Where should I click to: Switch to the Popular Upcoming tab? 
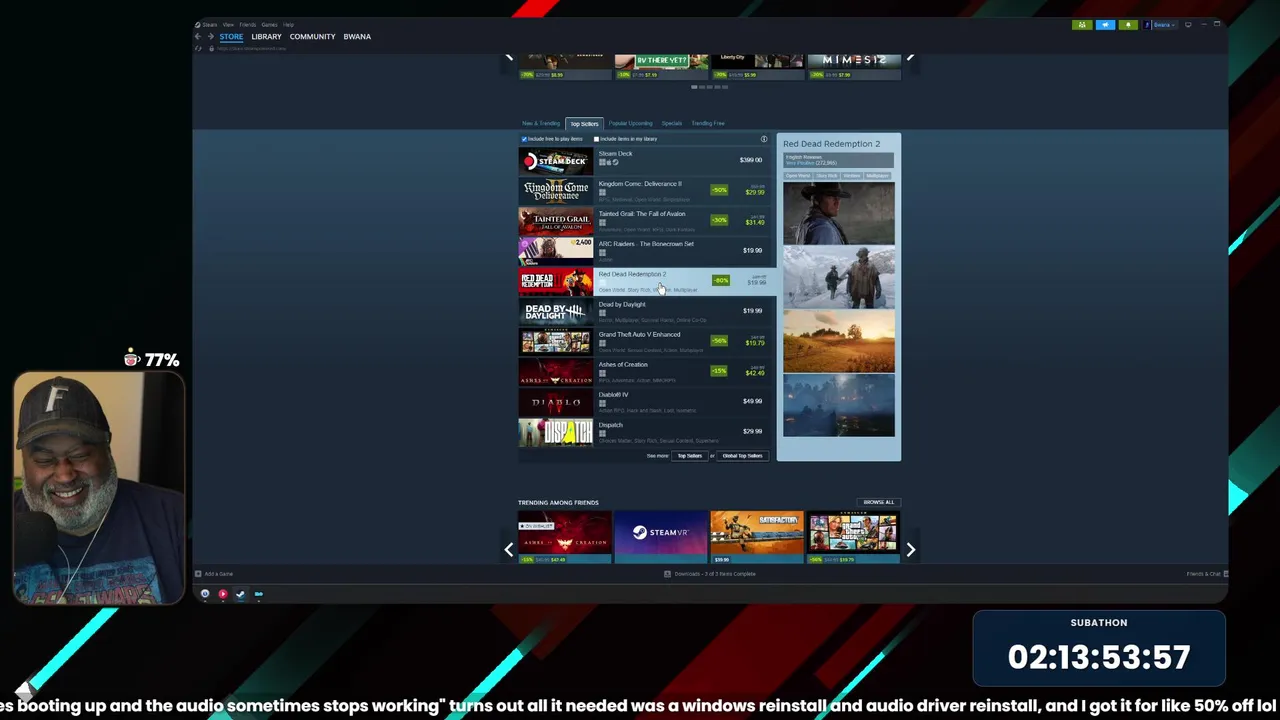(630, 123)
